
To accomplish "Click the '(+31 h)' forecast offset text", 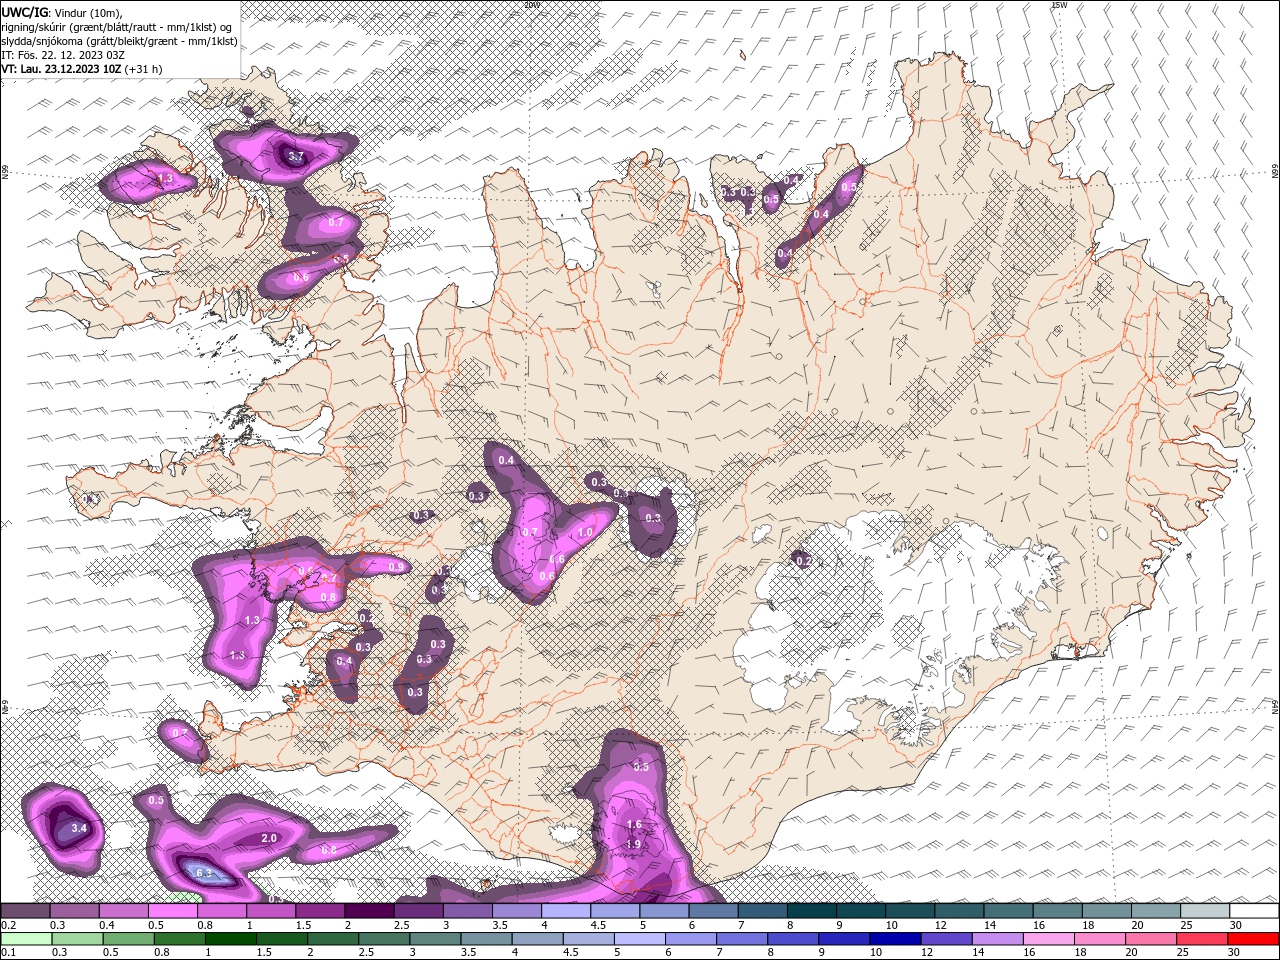I will [x=144, y=69].
